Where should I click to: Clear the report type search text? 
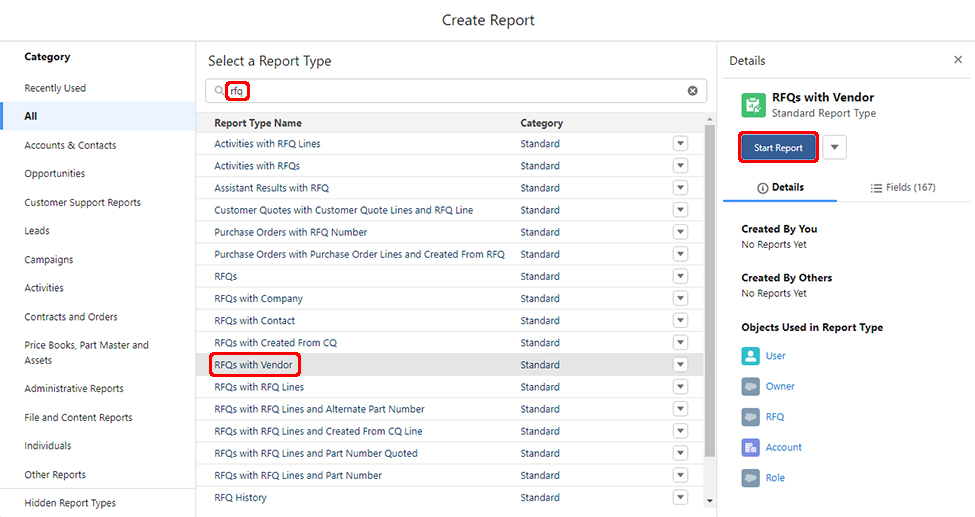(x=692, y=91)
